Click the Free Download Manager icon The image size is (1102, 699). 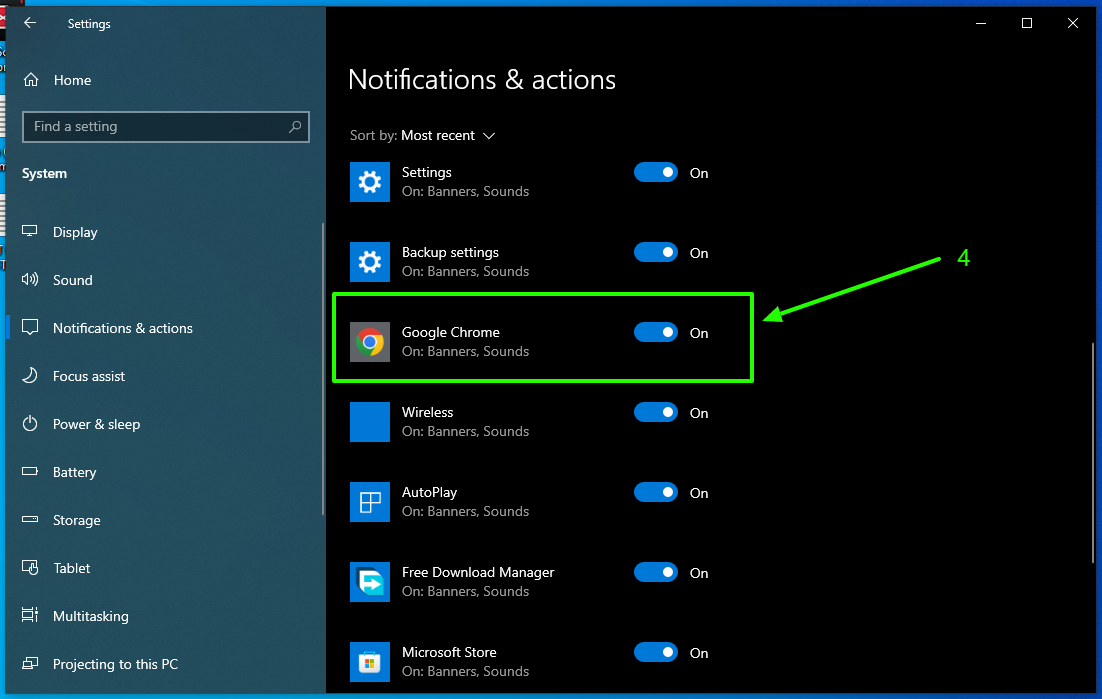[370, 582]
